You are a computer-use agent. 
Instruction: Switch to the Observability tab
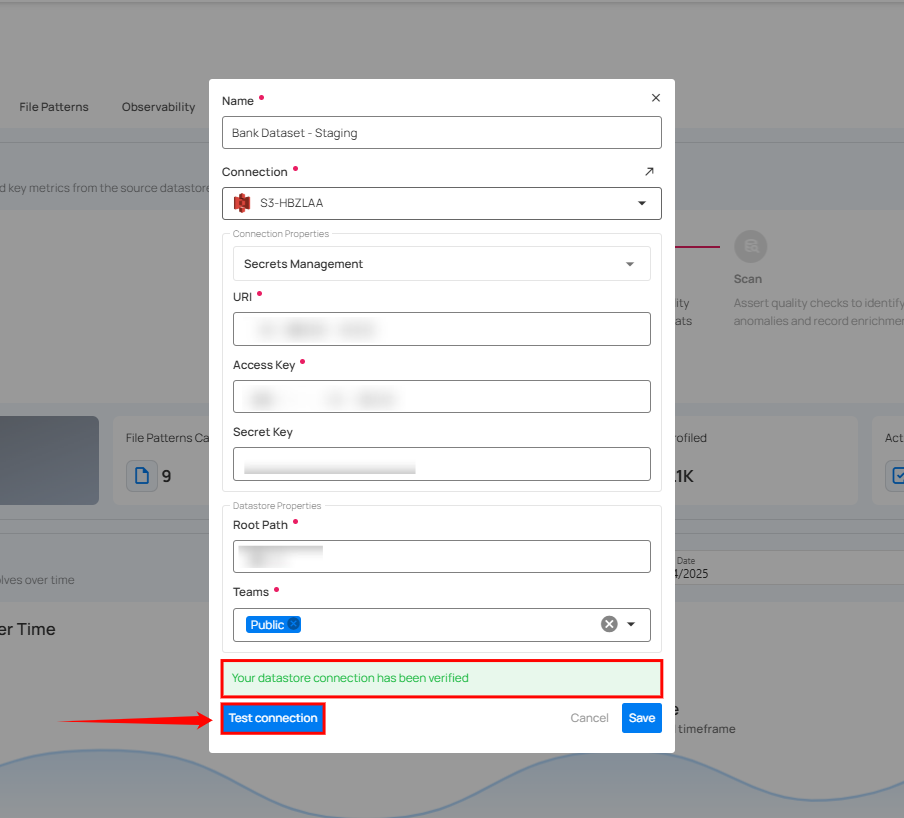pos(158,107)
